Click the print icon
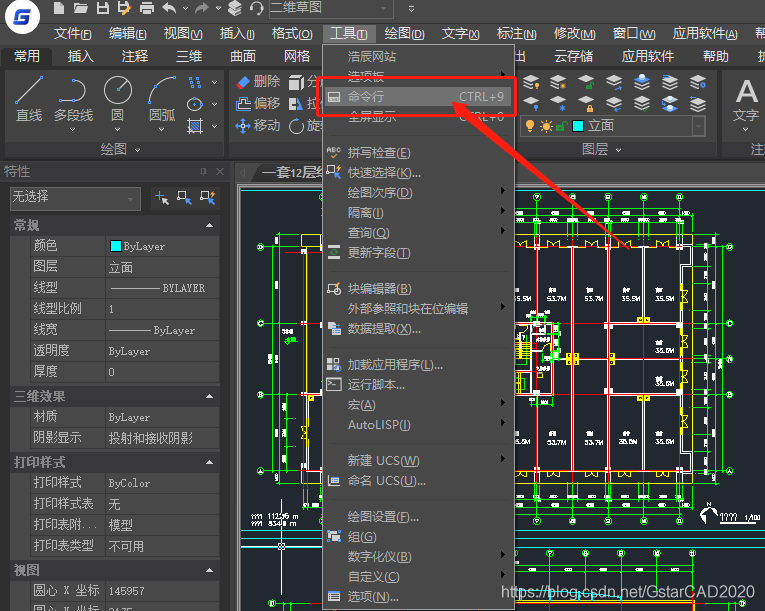The height and width of the screenshot is (611, 765). [146, 8]
